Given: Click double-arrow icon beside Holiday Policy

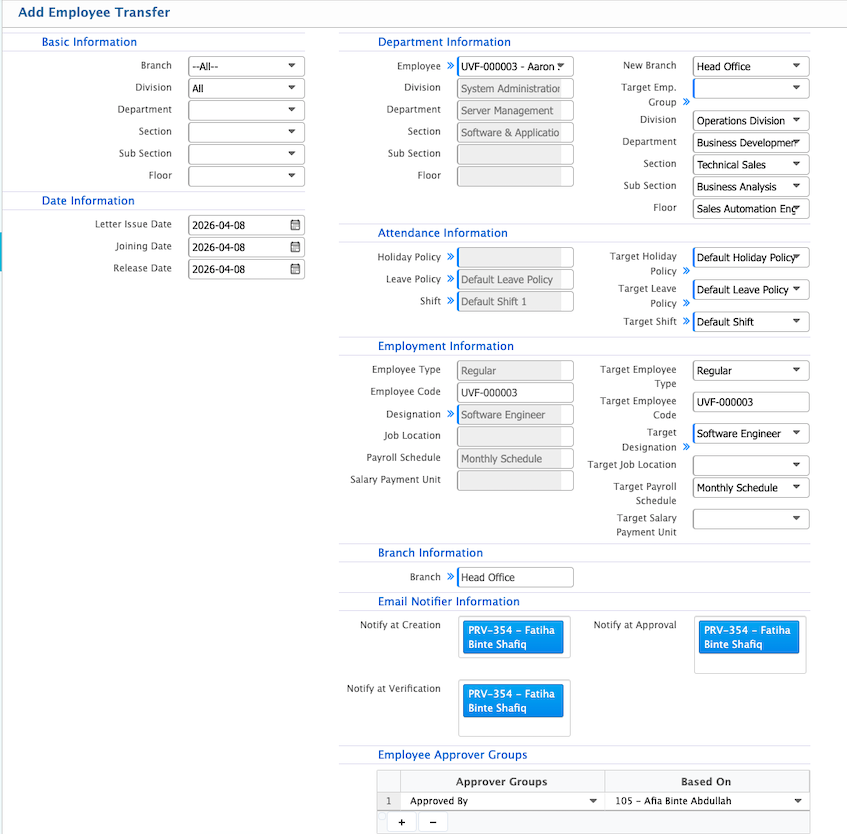Looking at the screenshot, I should pos(450,258).
